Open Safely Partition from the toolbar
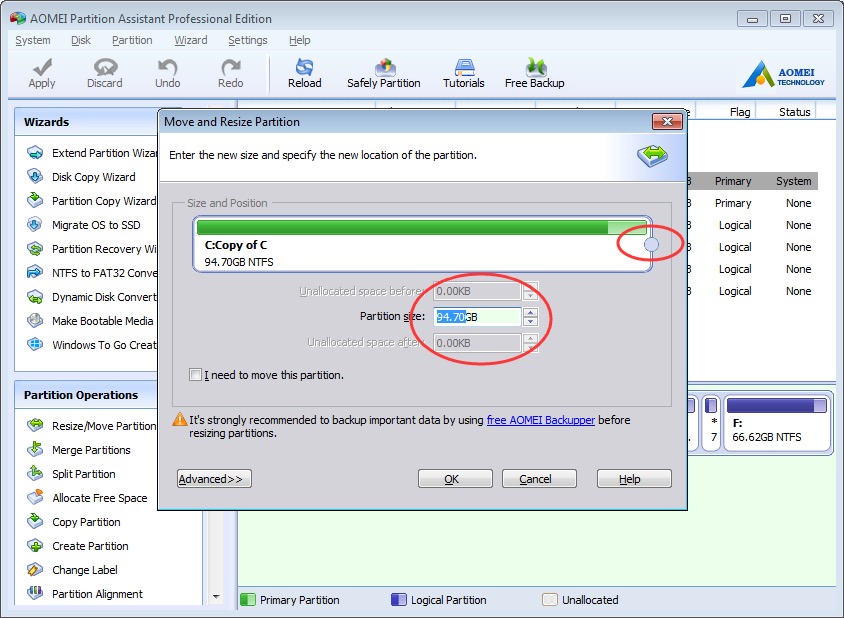This screenshot has width=844, height=618. (384, 71)
